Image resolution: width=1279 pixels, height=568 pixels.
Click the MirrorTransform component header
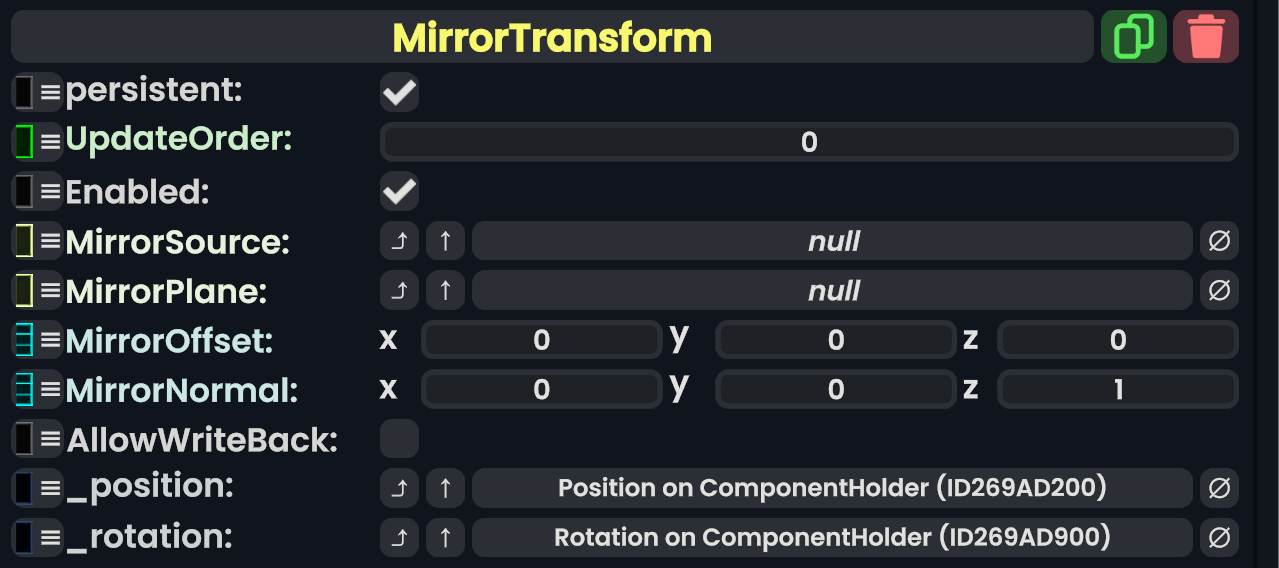(552, 37)
